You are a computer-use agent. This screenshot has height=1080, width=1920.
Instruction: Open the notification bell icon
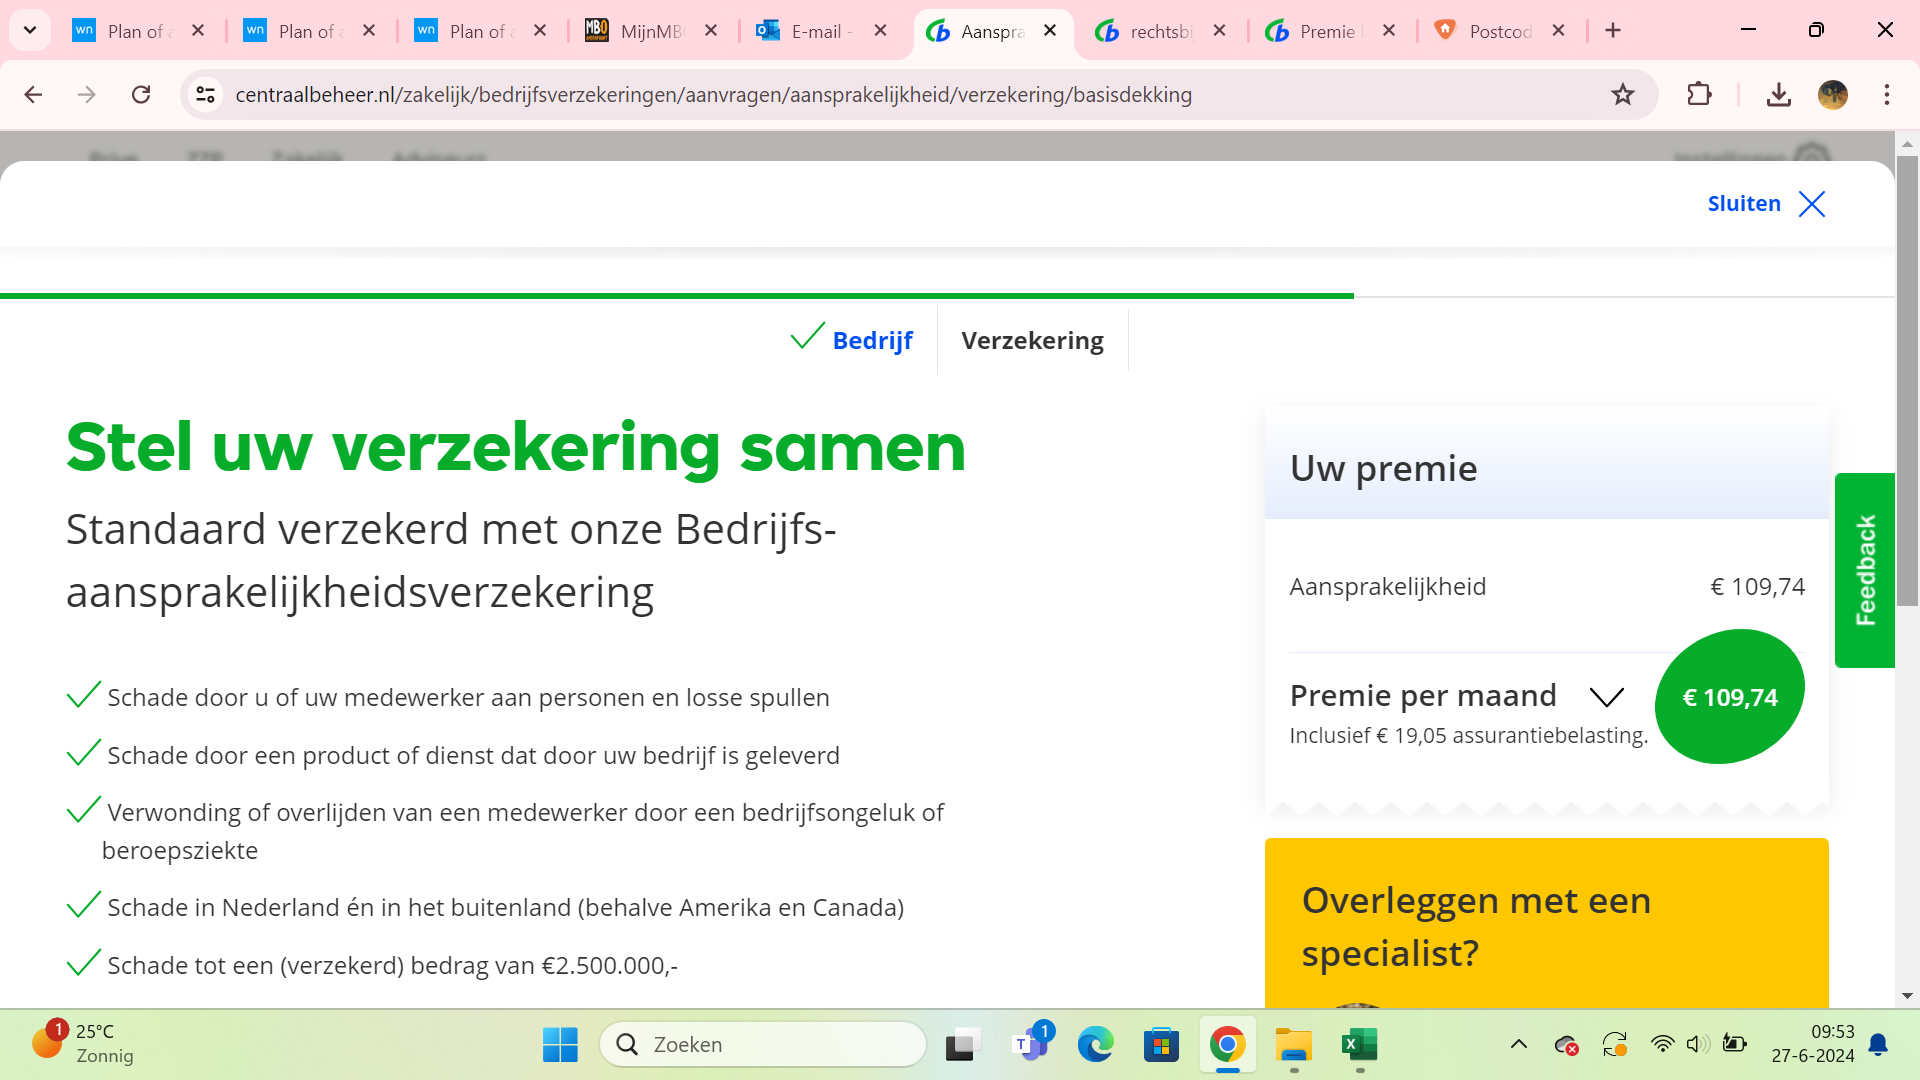[1878, 1045]
